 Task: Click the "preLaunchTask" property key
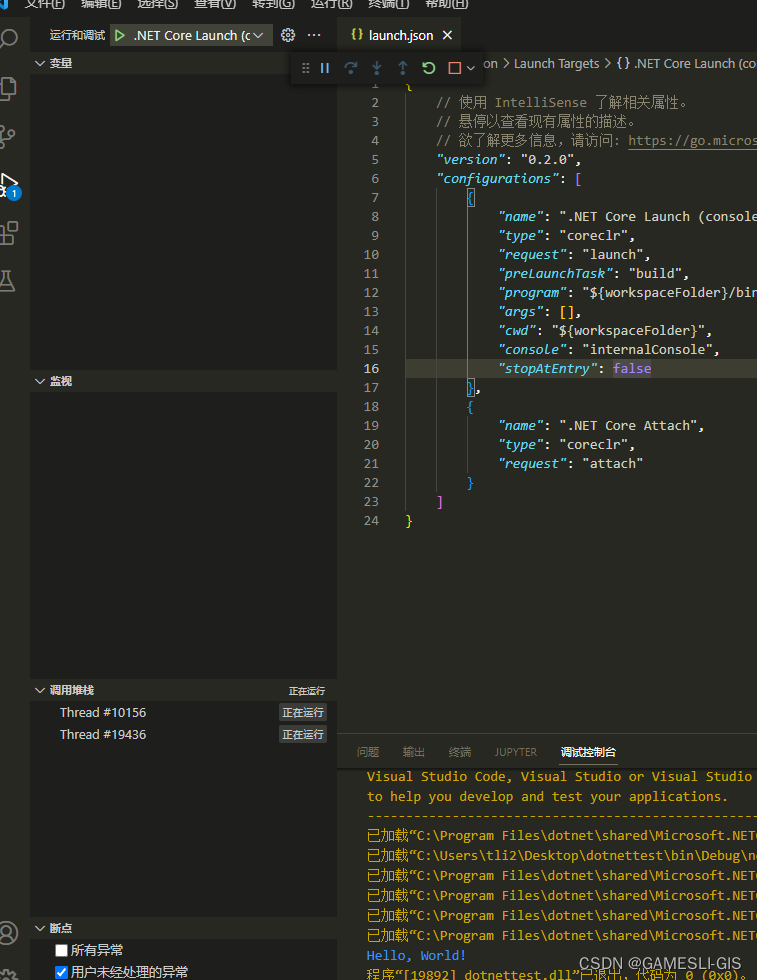coord(556,274)
